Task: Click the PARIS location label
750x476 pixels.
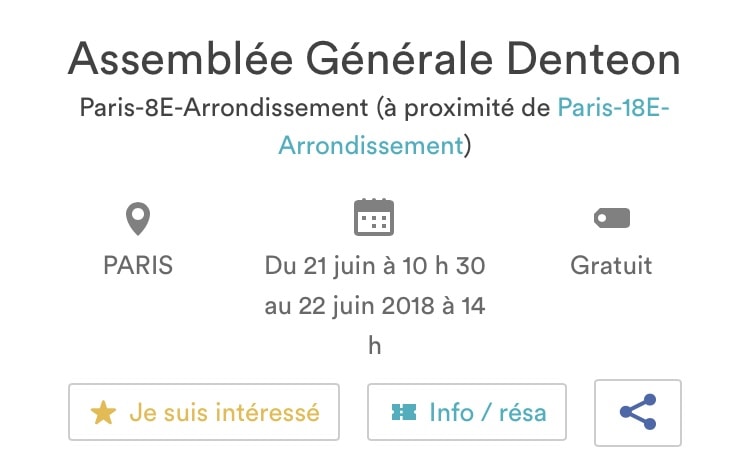Action: click(138, 266)
